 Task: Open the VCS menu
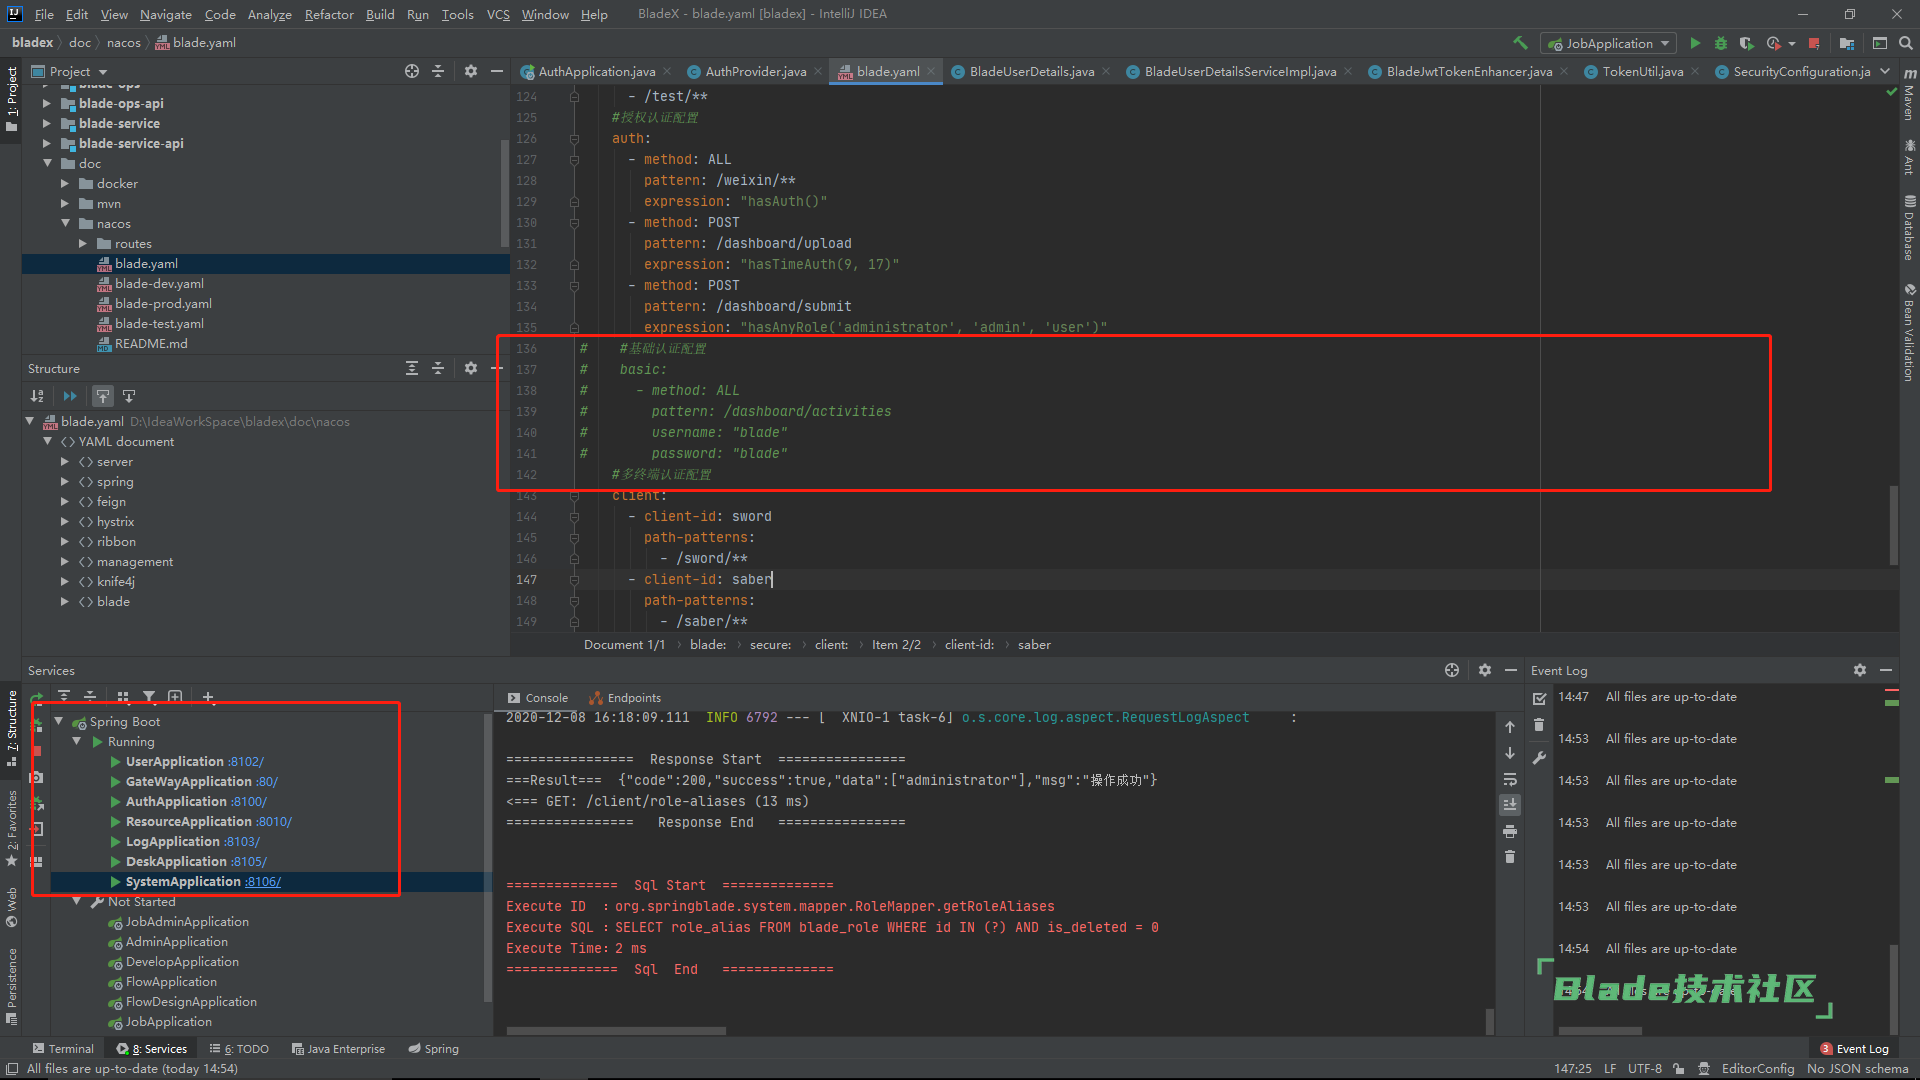(x=498, y=14)
